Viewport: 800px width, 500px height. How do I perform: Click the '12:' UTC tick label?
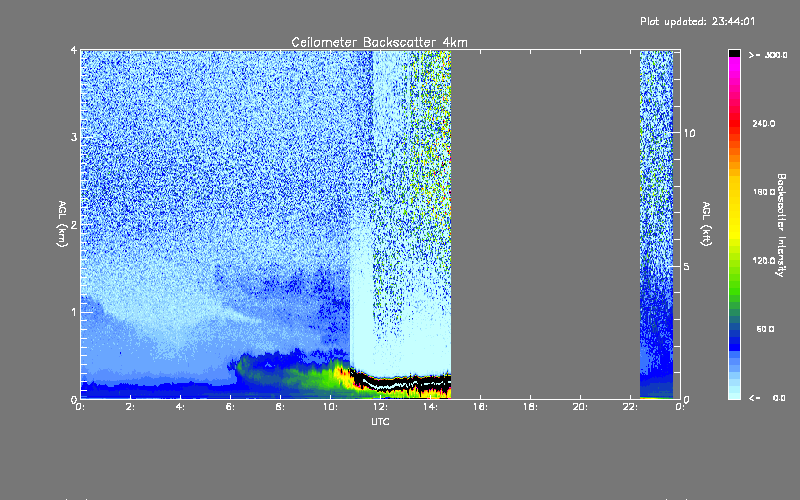click(x=380, y=407)
